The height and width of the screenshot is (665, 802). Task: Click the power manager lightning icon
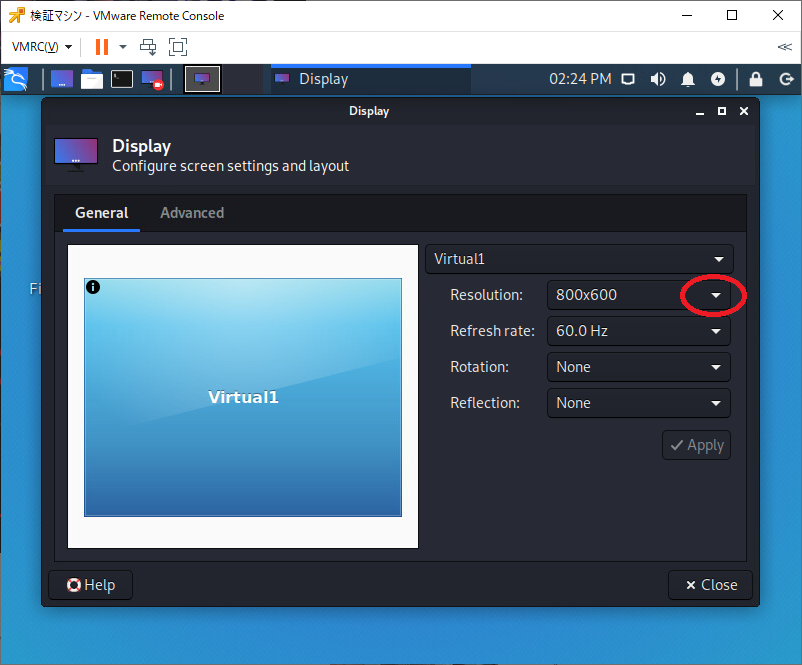(x=718, y=79)
